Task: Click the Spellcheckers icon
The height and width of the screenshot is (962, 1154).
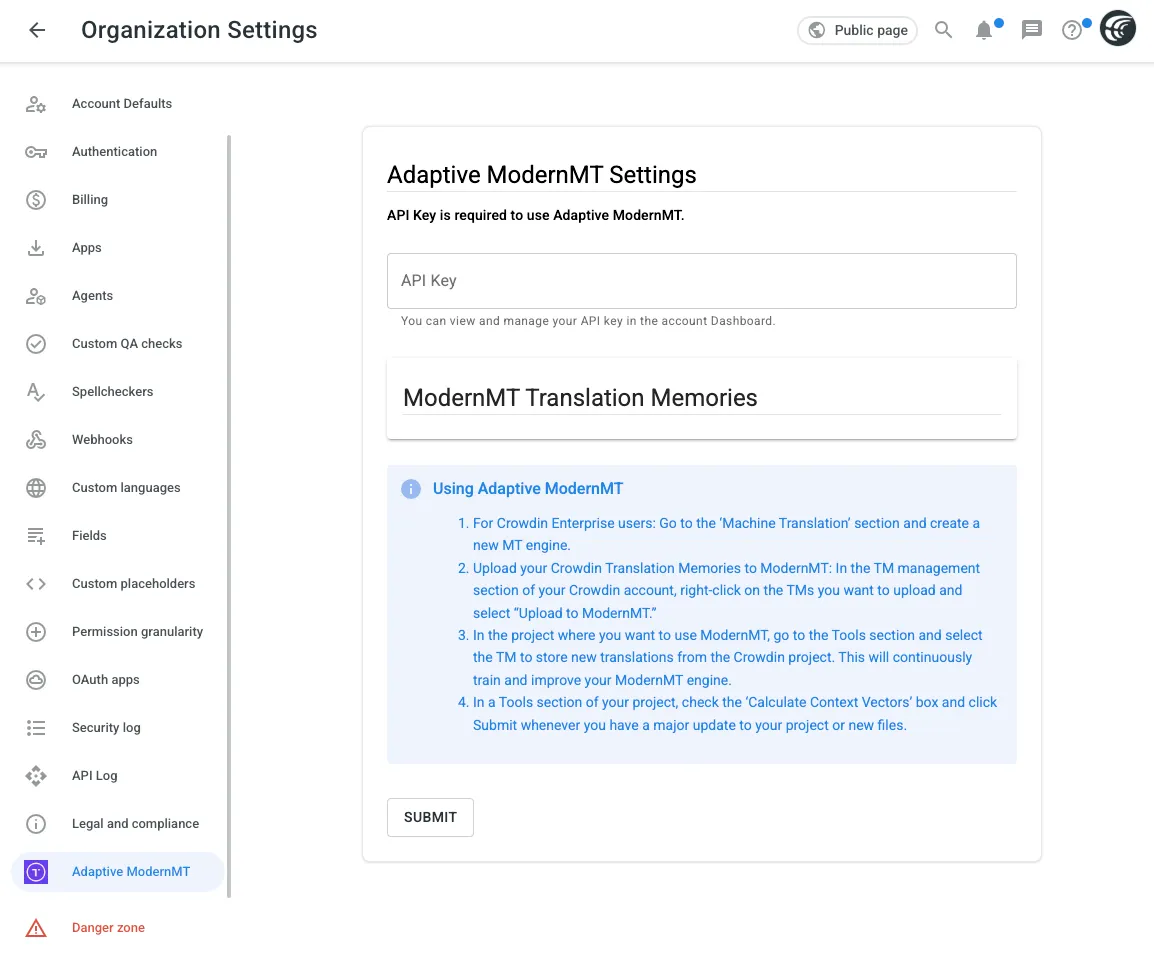Action: 36,391
